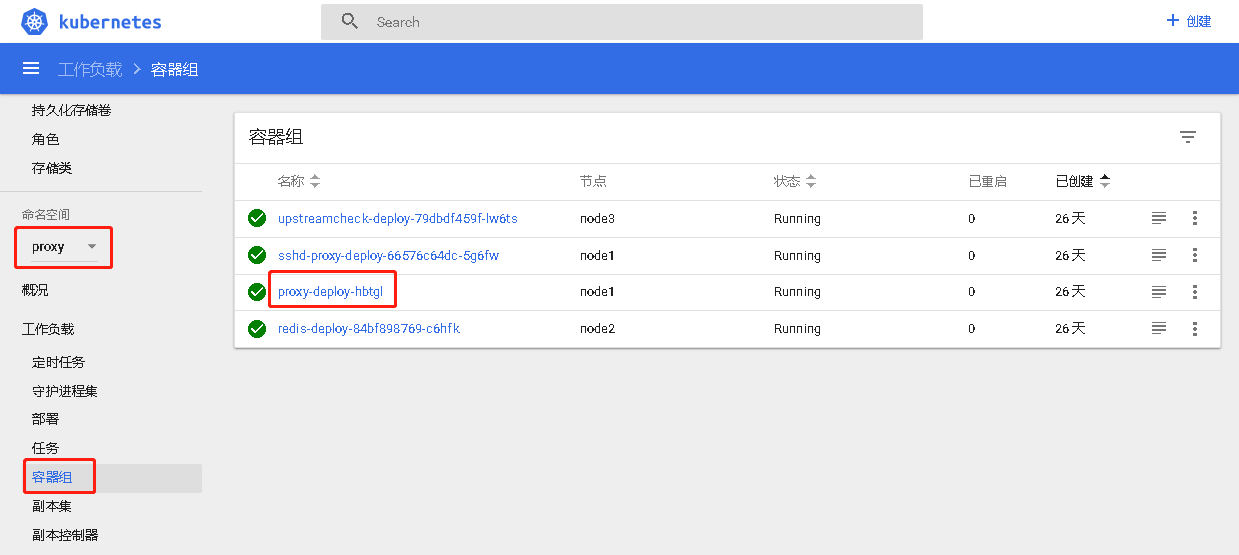Go to 守护进程集 in sidebar
The height and width of the screenshot is (555, 1239).
[65, 391]
